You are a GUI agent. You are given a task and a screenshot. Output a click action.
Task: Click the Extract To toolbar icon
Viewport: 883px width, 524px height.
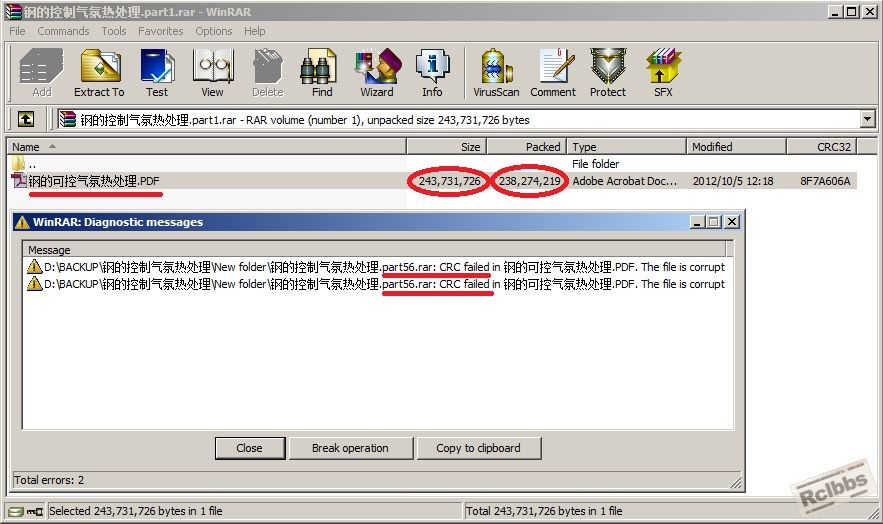(99, 72)
